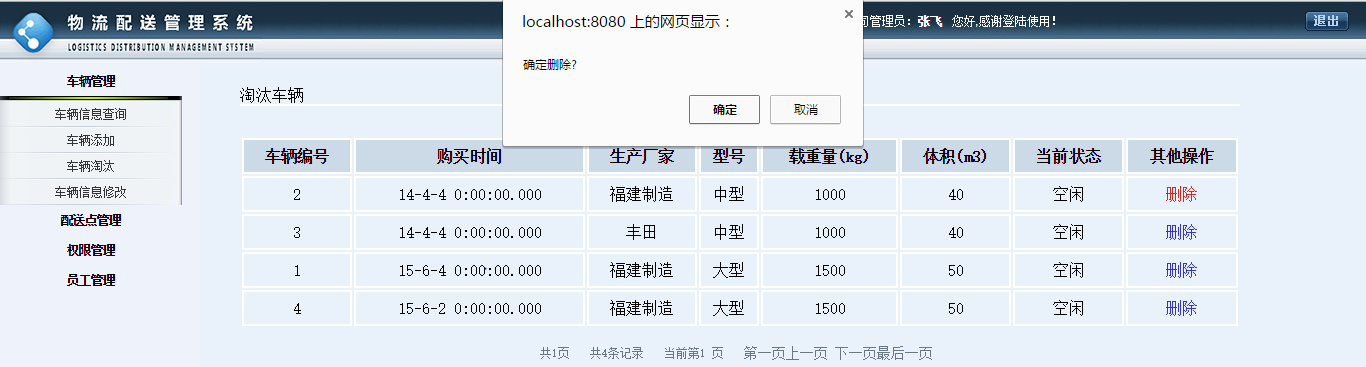Open 车辆添加 in the sidebar
1366x367 pixels.
coord(91,140)
